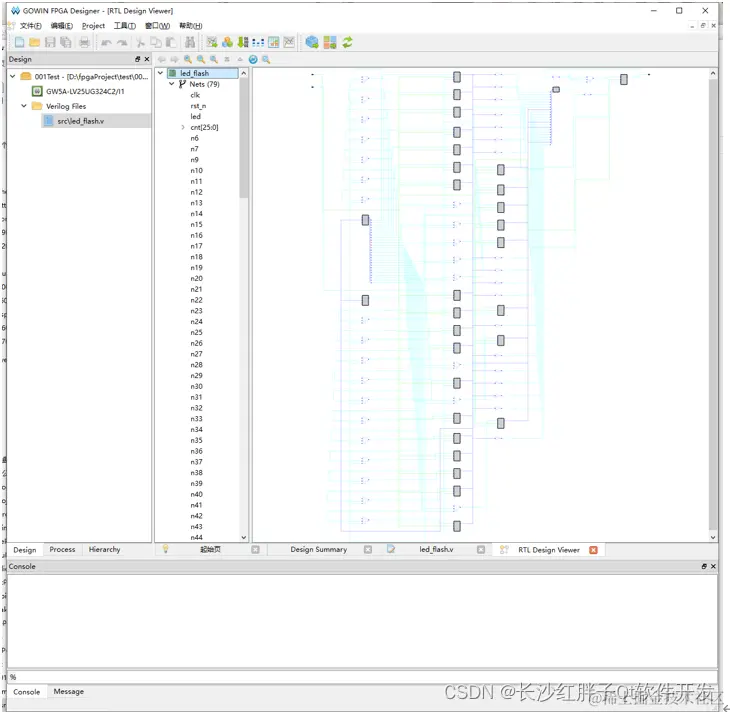Click the net list vertical scrollbar thumb
This screenshot has height=712, width=730.
(243, 137)
